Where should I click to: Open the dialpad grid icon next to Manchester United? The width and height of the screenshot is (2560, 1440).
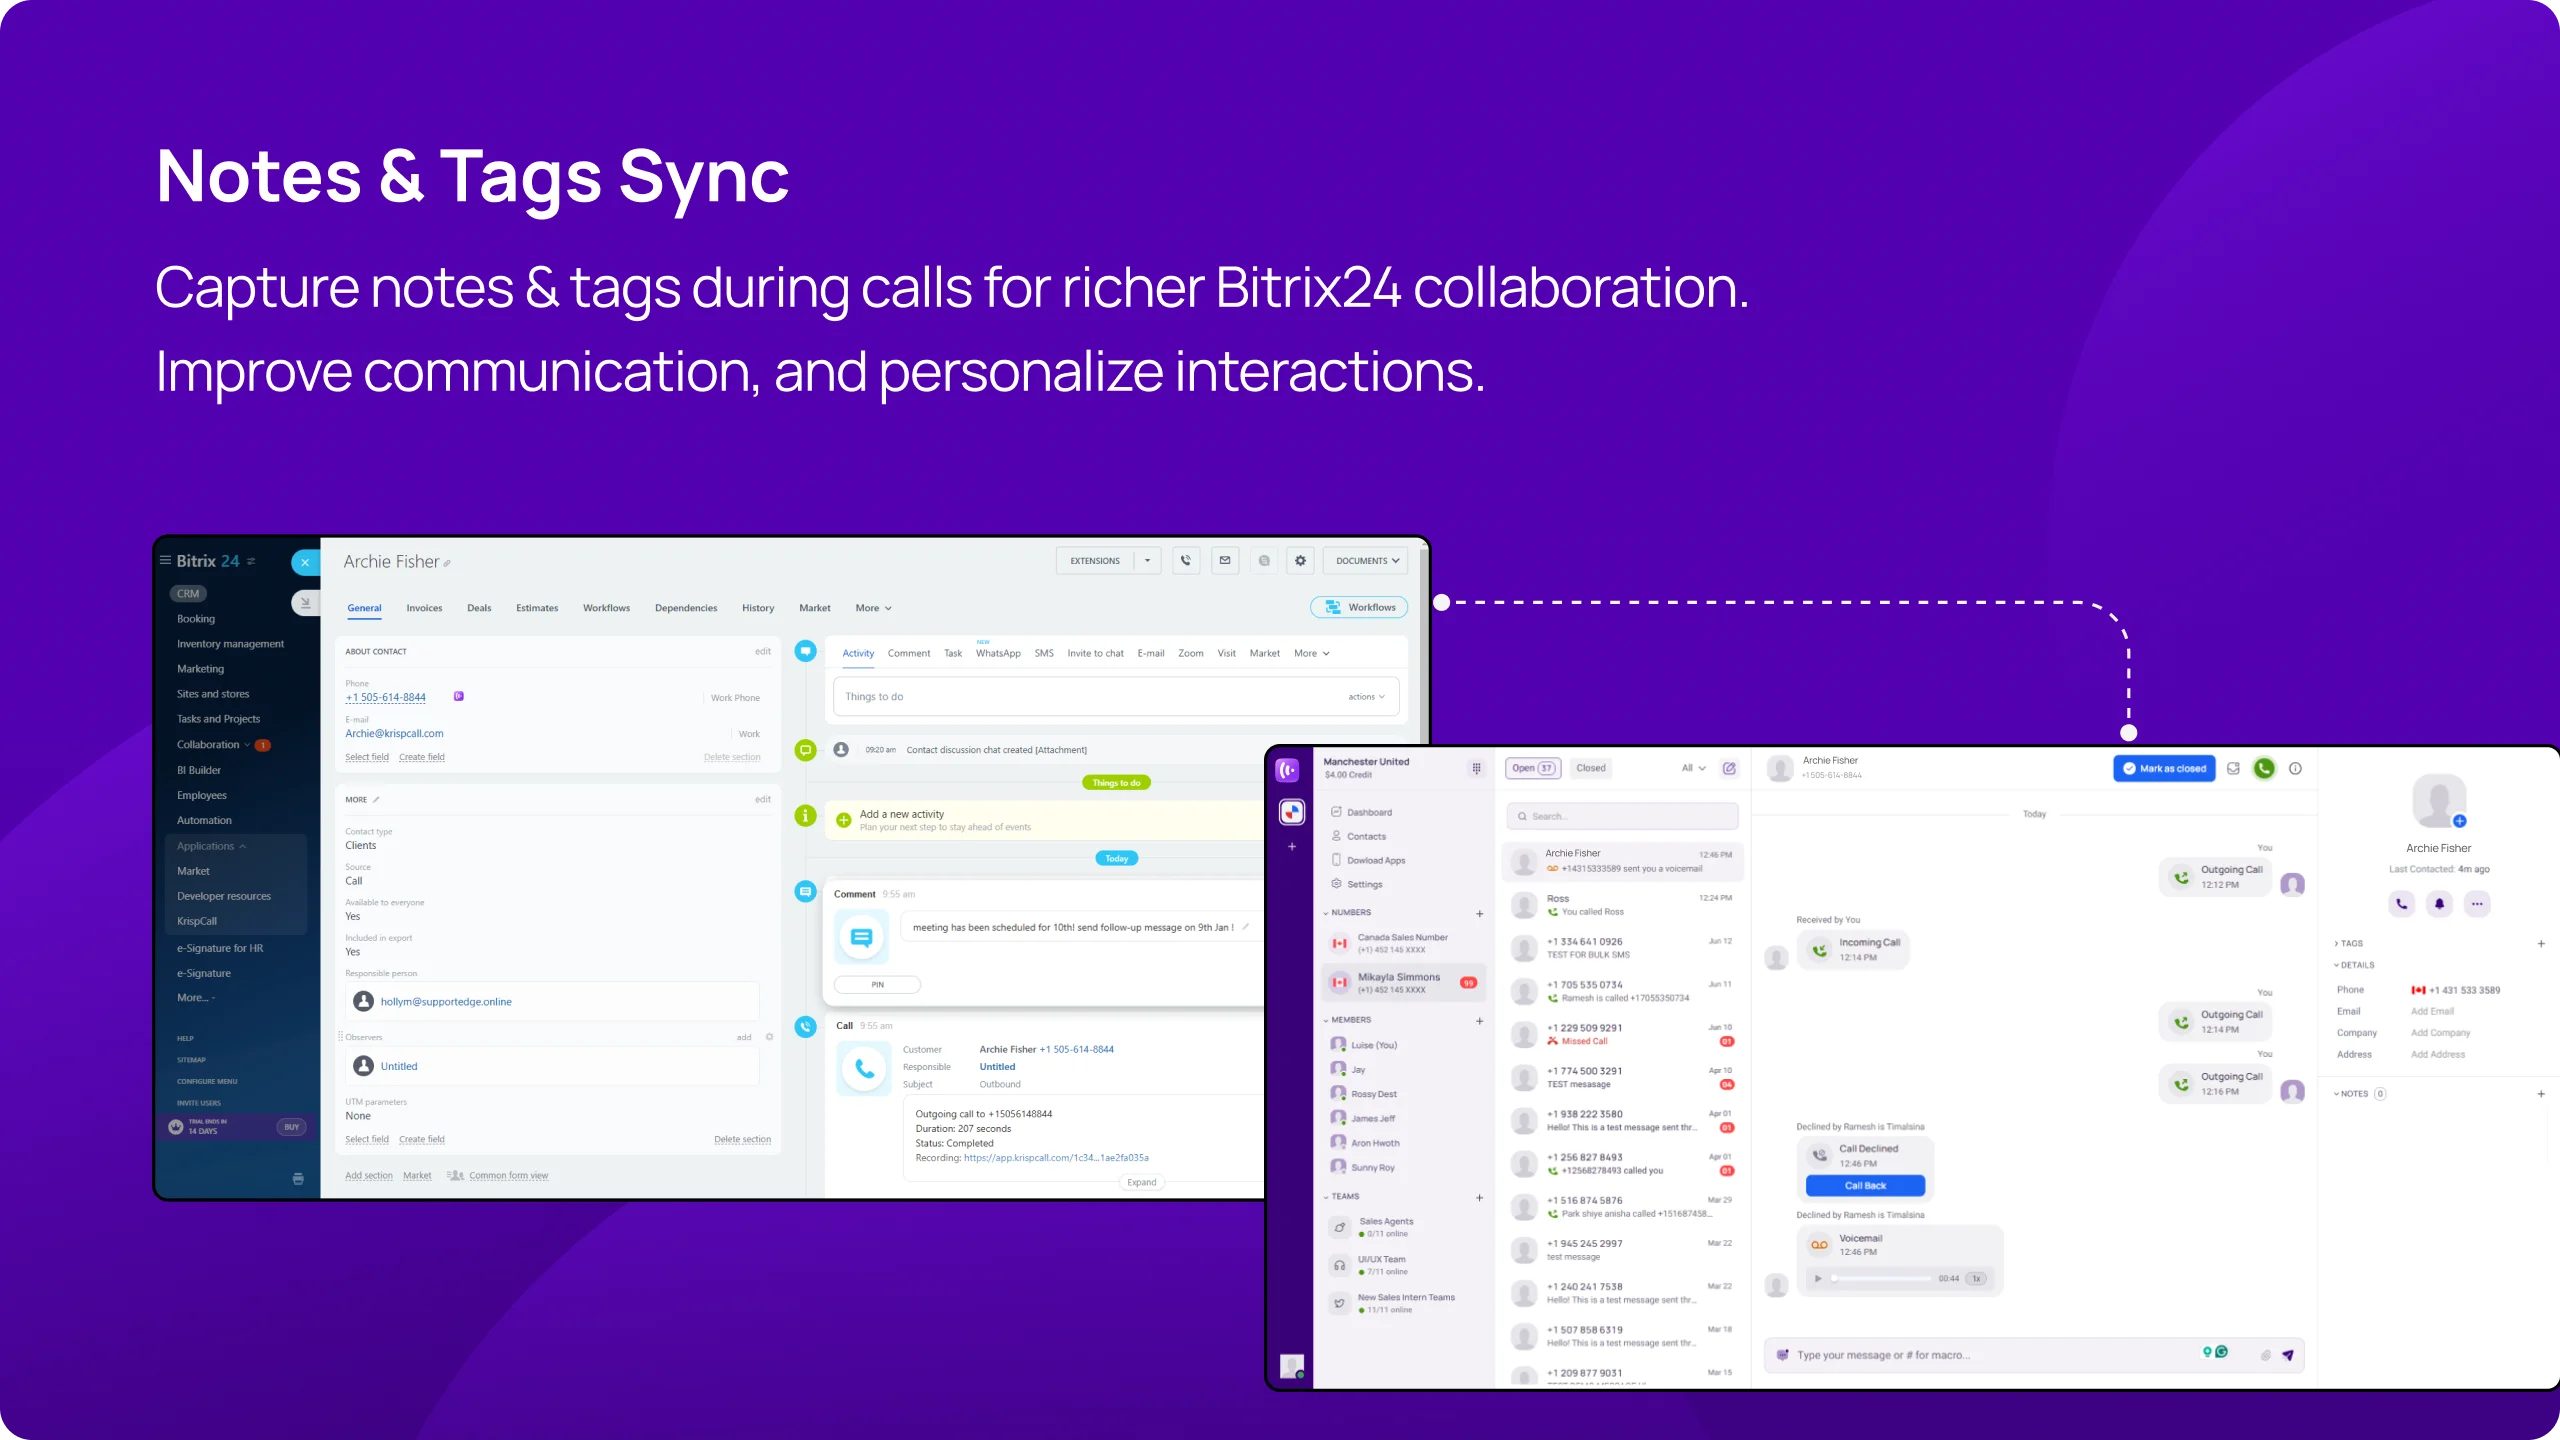(x=1476, y=768)
